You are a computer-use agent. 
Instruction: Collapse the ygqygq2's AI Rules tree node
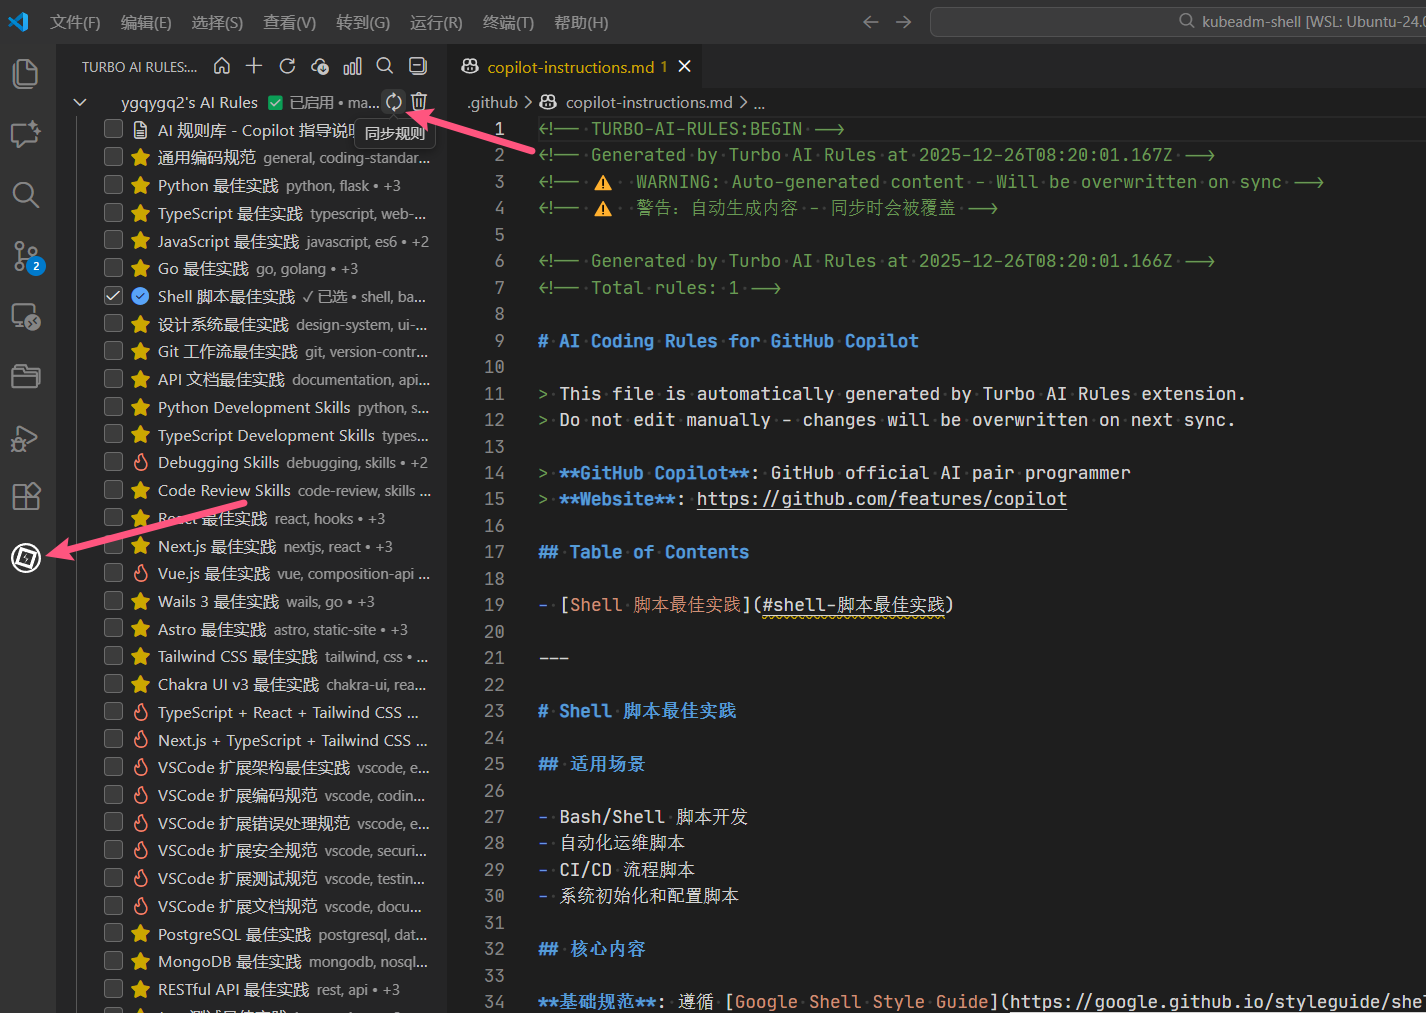(x=80, y=102)
